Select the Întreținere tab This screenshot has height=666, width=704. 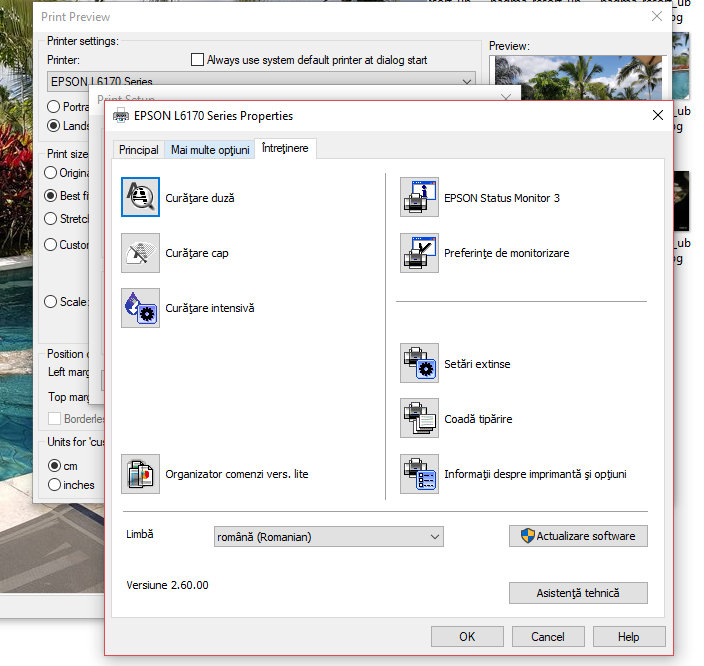(285, 148)
